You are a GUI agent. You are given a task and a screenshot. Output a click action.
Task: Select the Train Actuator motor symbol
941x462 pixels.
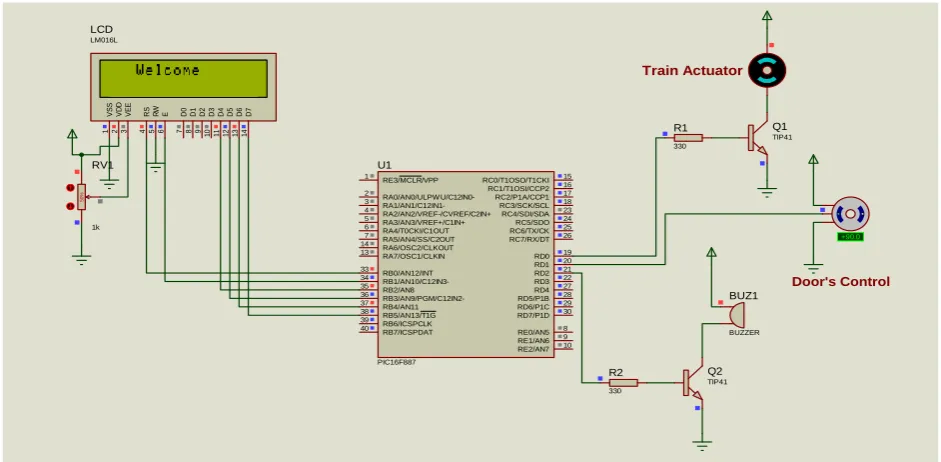767,71
